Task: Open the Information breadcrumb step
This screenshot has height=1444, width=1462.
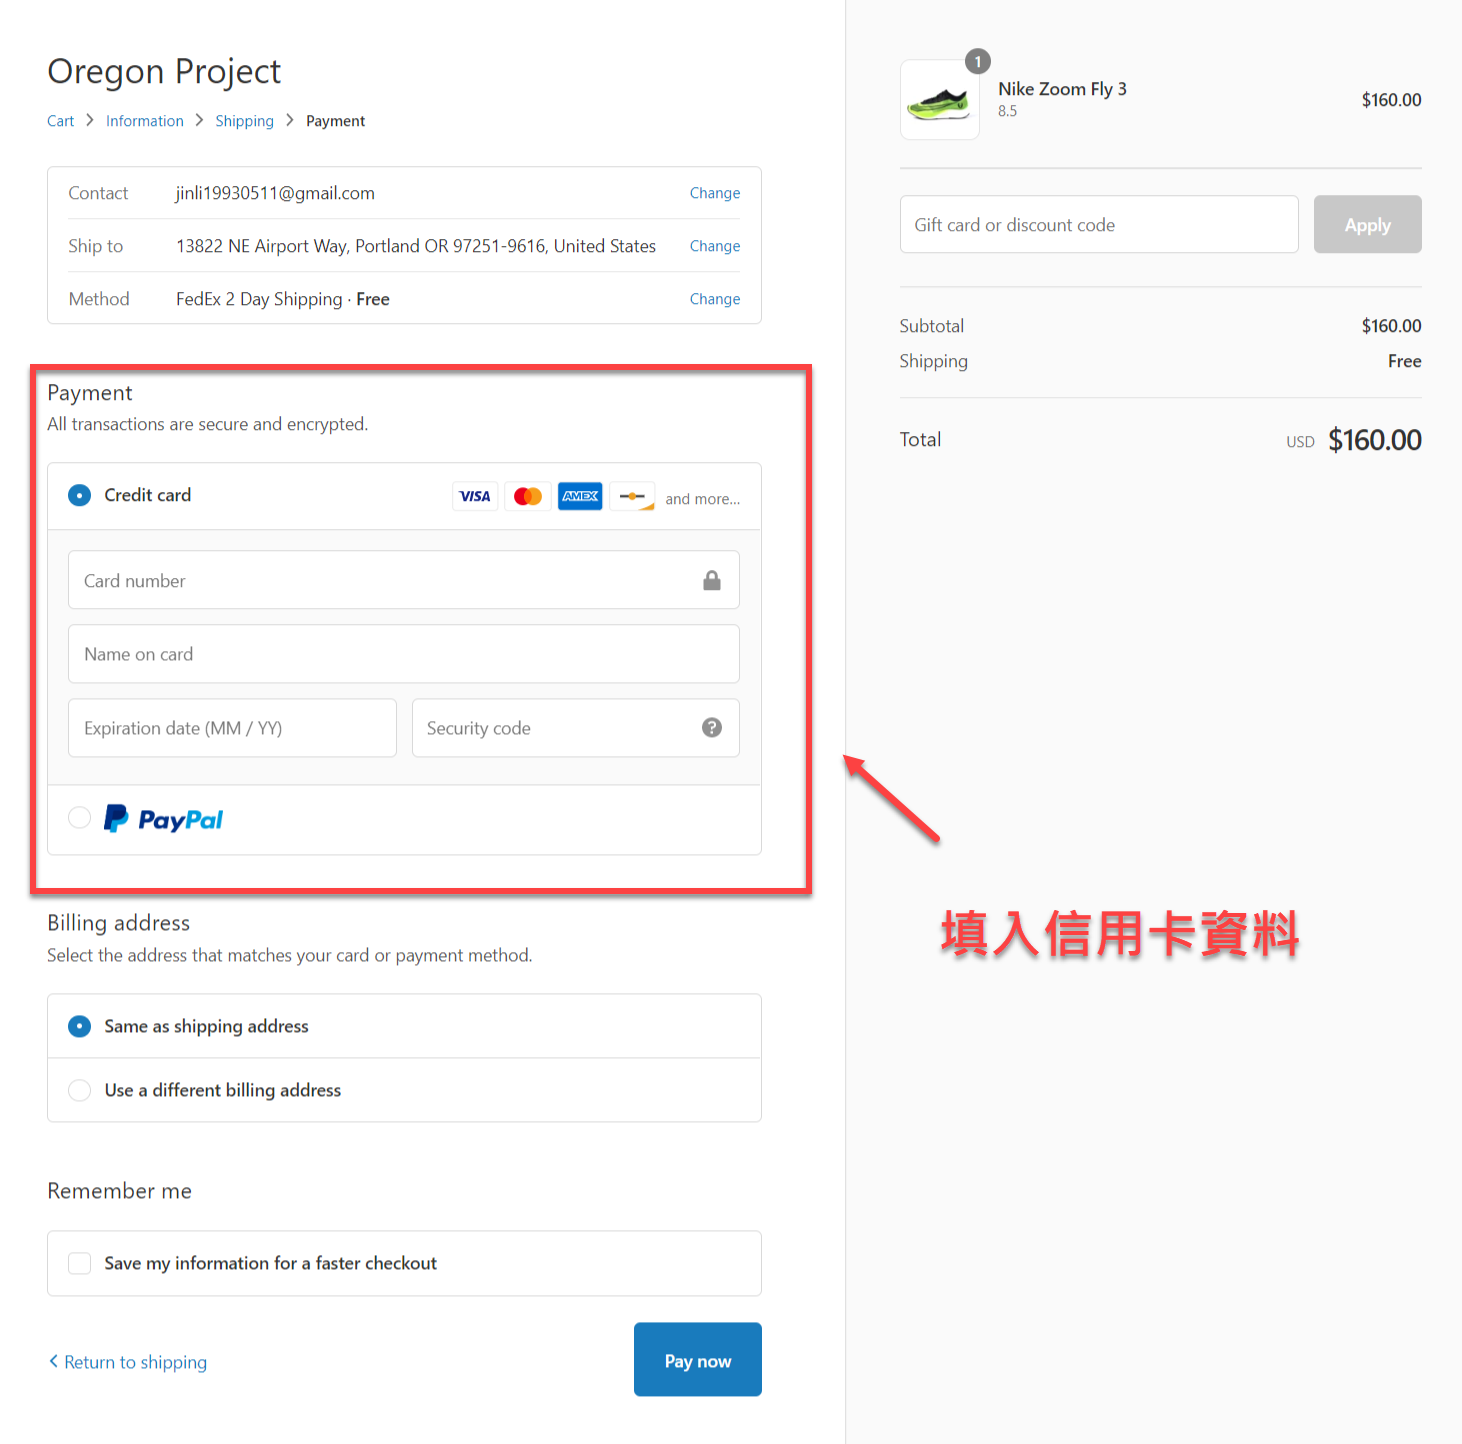Action: pyautogui.click(x=145, y=121)
